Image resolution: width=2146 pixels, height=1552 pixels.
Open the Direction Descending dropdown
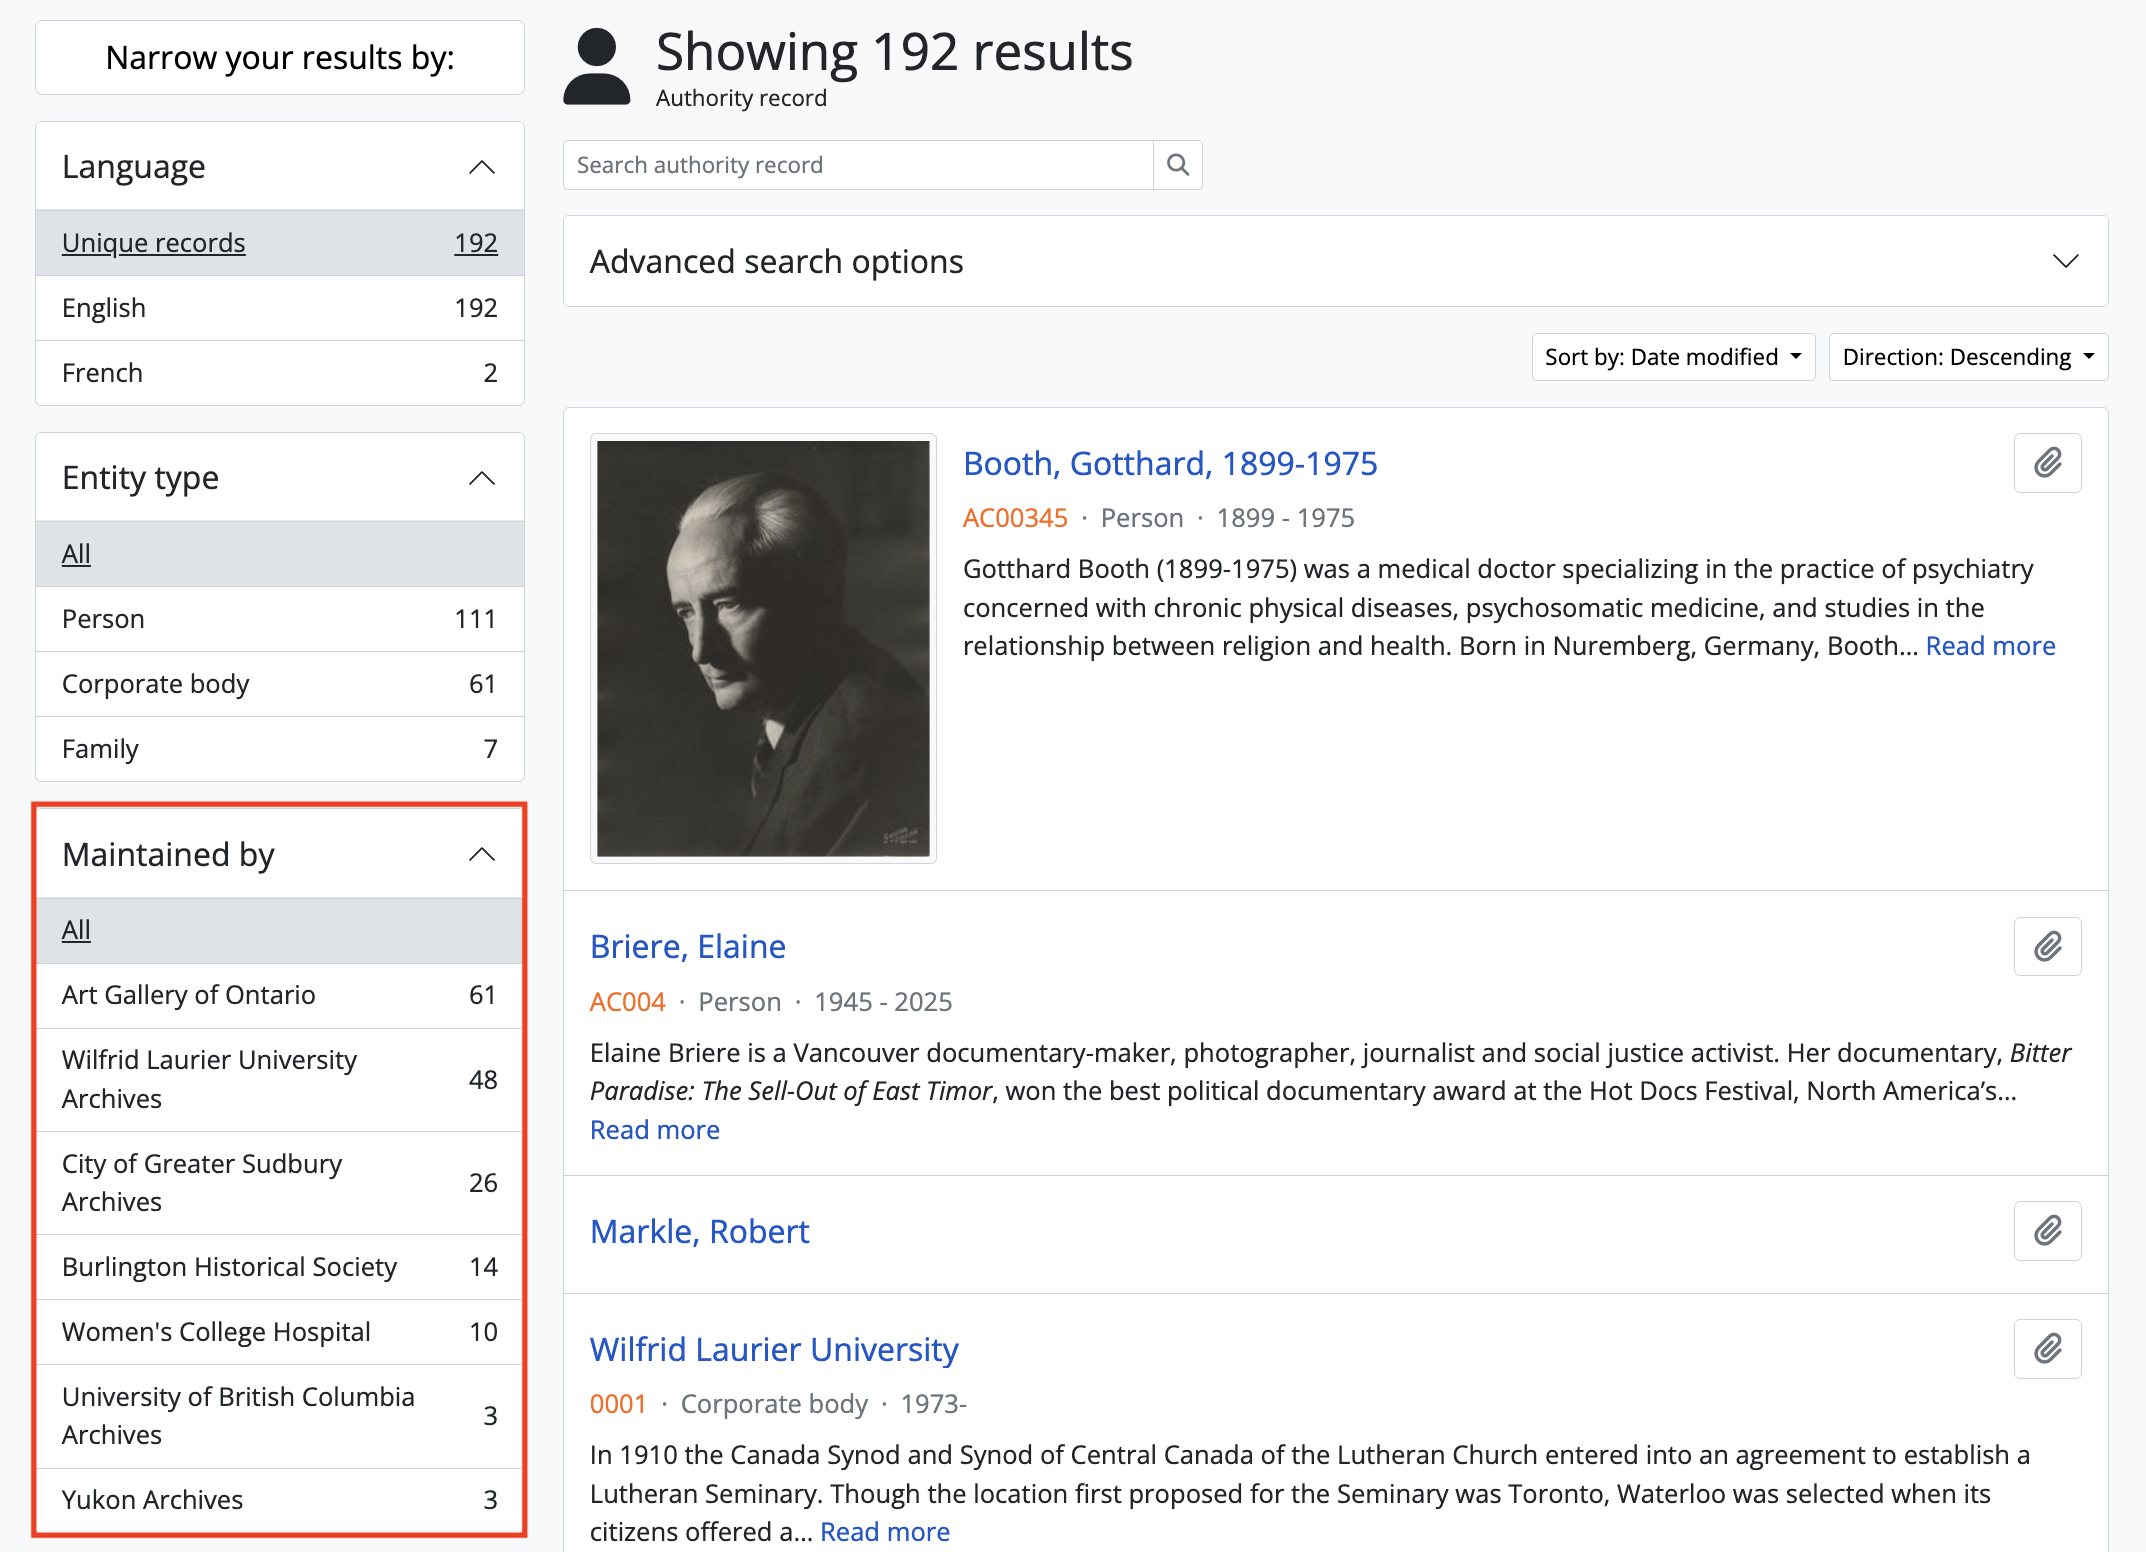1967,357
